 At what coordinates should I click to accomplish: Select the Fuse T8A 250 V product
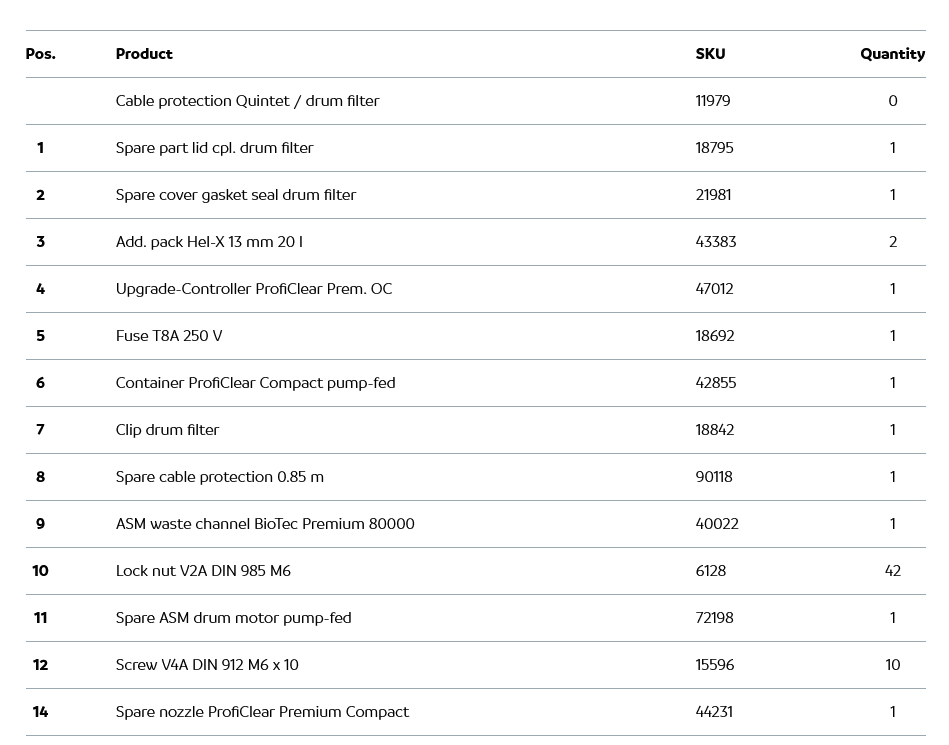169,336
